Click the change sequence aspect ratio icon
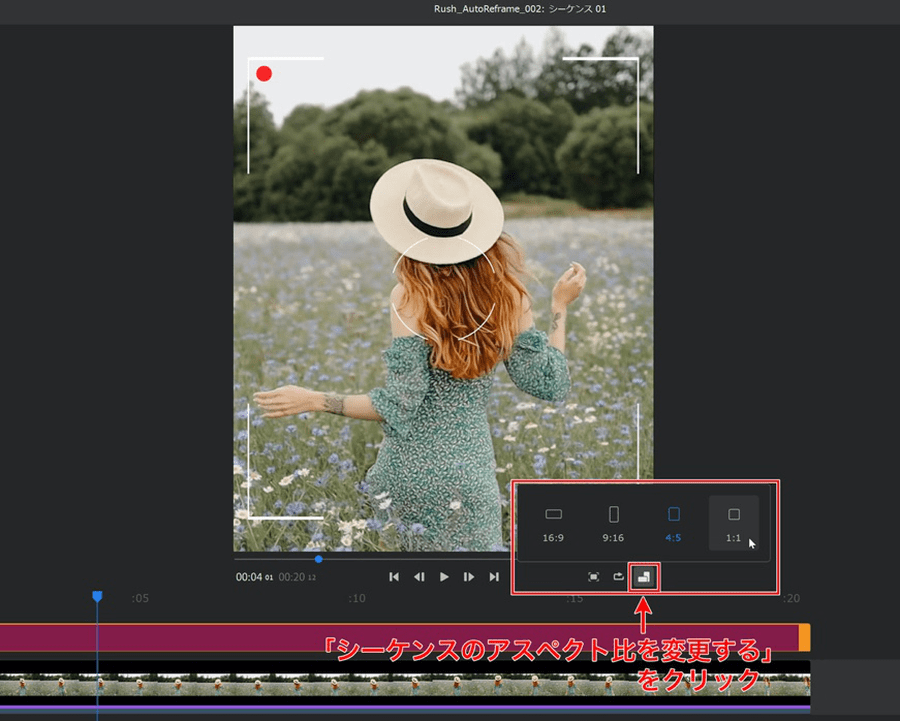This screenshot has width=900, height=721. [x=645, y=577]
